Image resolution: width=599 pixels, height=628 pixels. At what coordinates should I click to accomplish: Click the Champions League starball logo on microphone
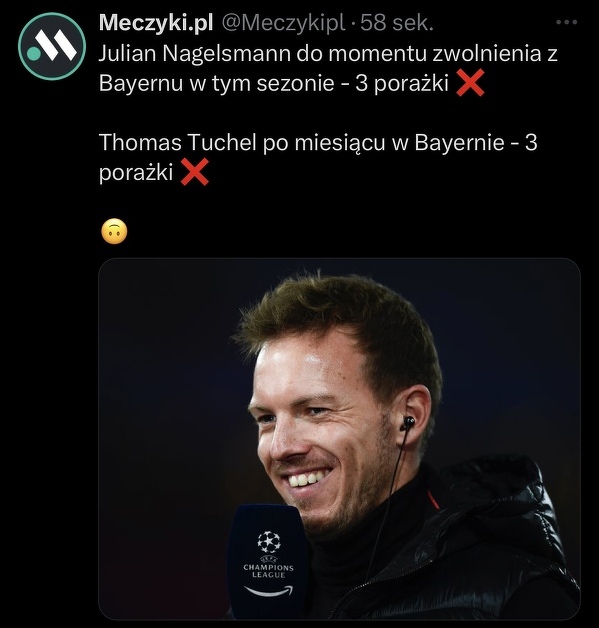[269, 542]
